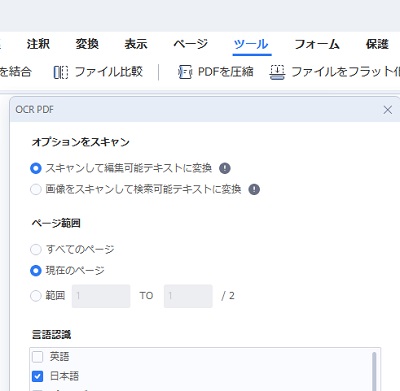Select スキャンして編集可能テキストに変換 option
The image size is (400, 391).
click(36, 168)
